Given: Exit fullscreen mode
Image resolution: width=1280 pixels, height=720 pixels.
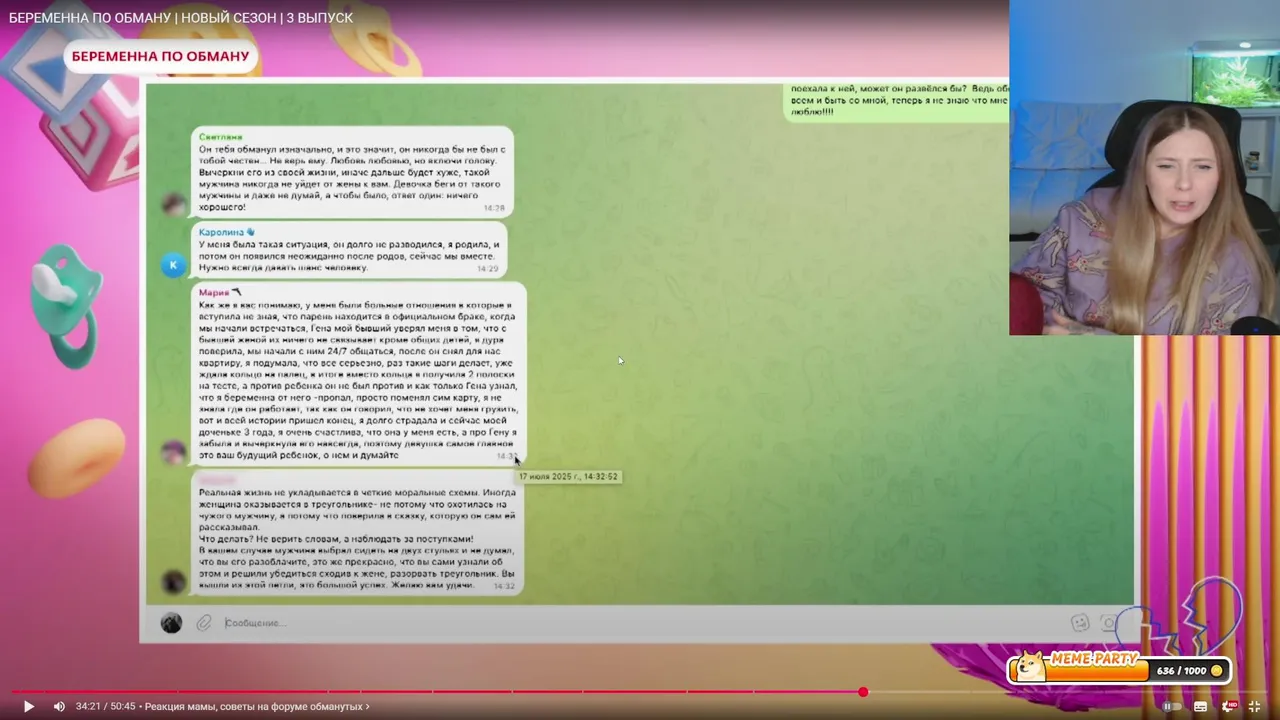Looking at the screenshot, I should (1255, 706).
